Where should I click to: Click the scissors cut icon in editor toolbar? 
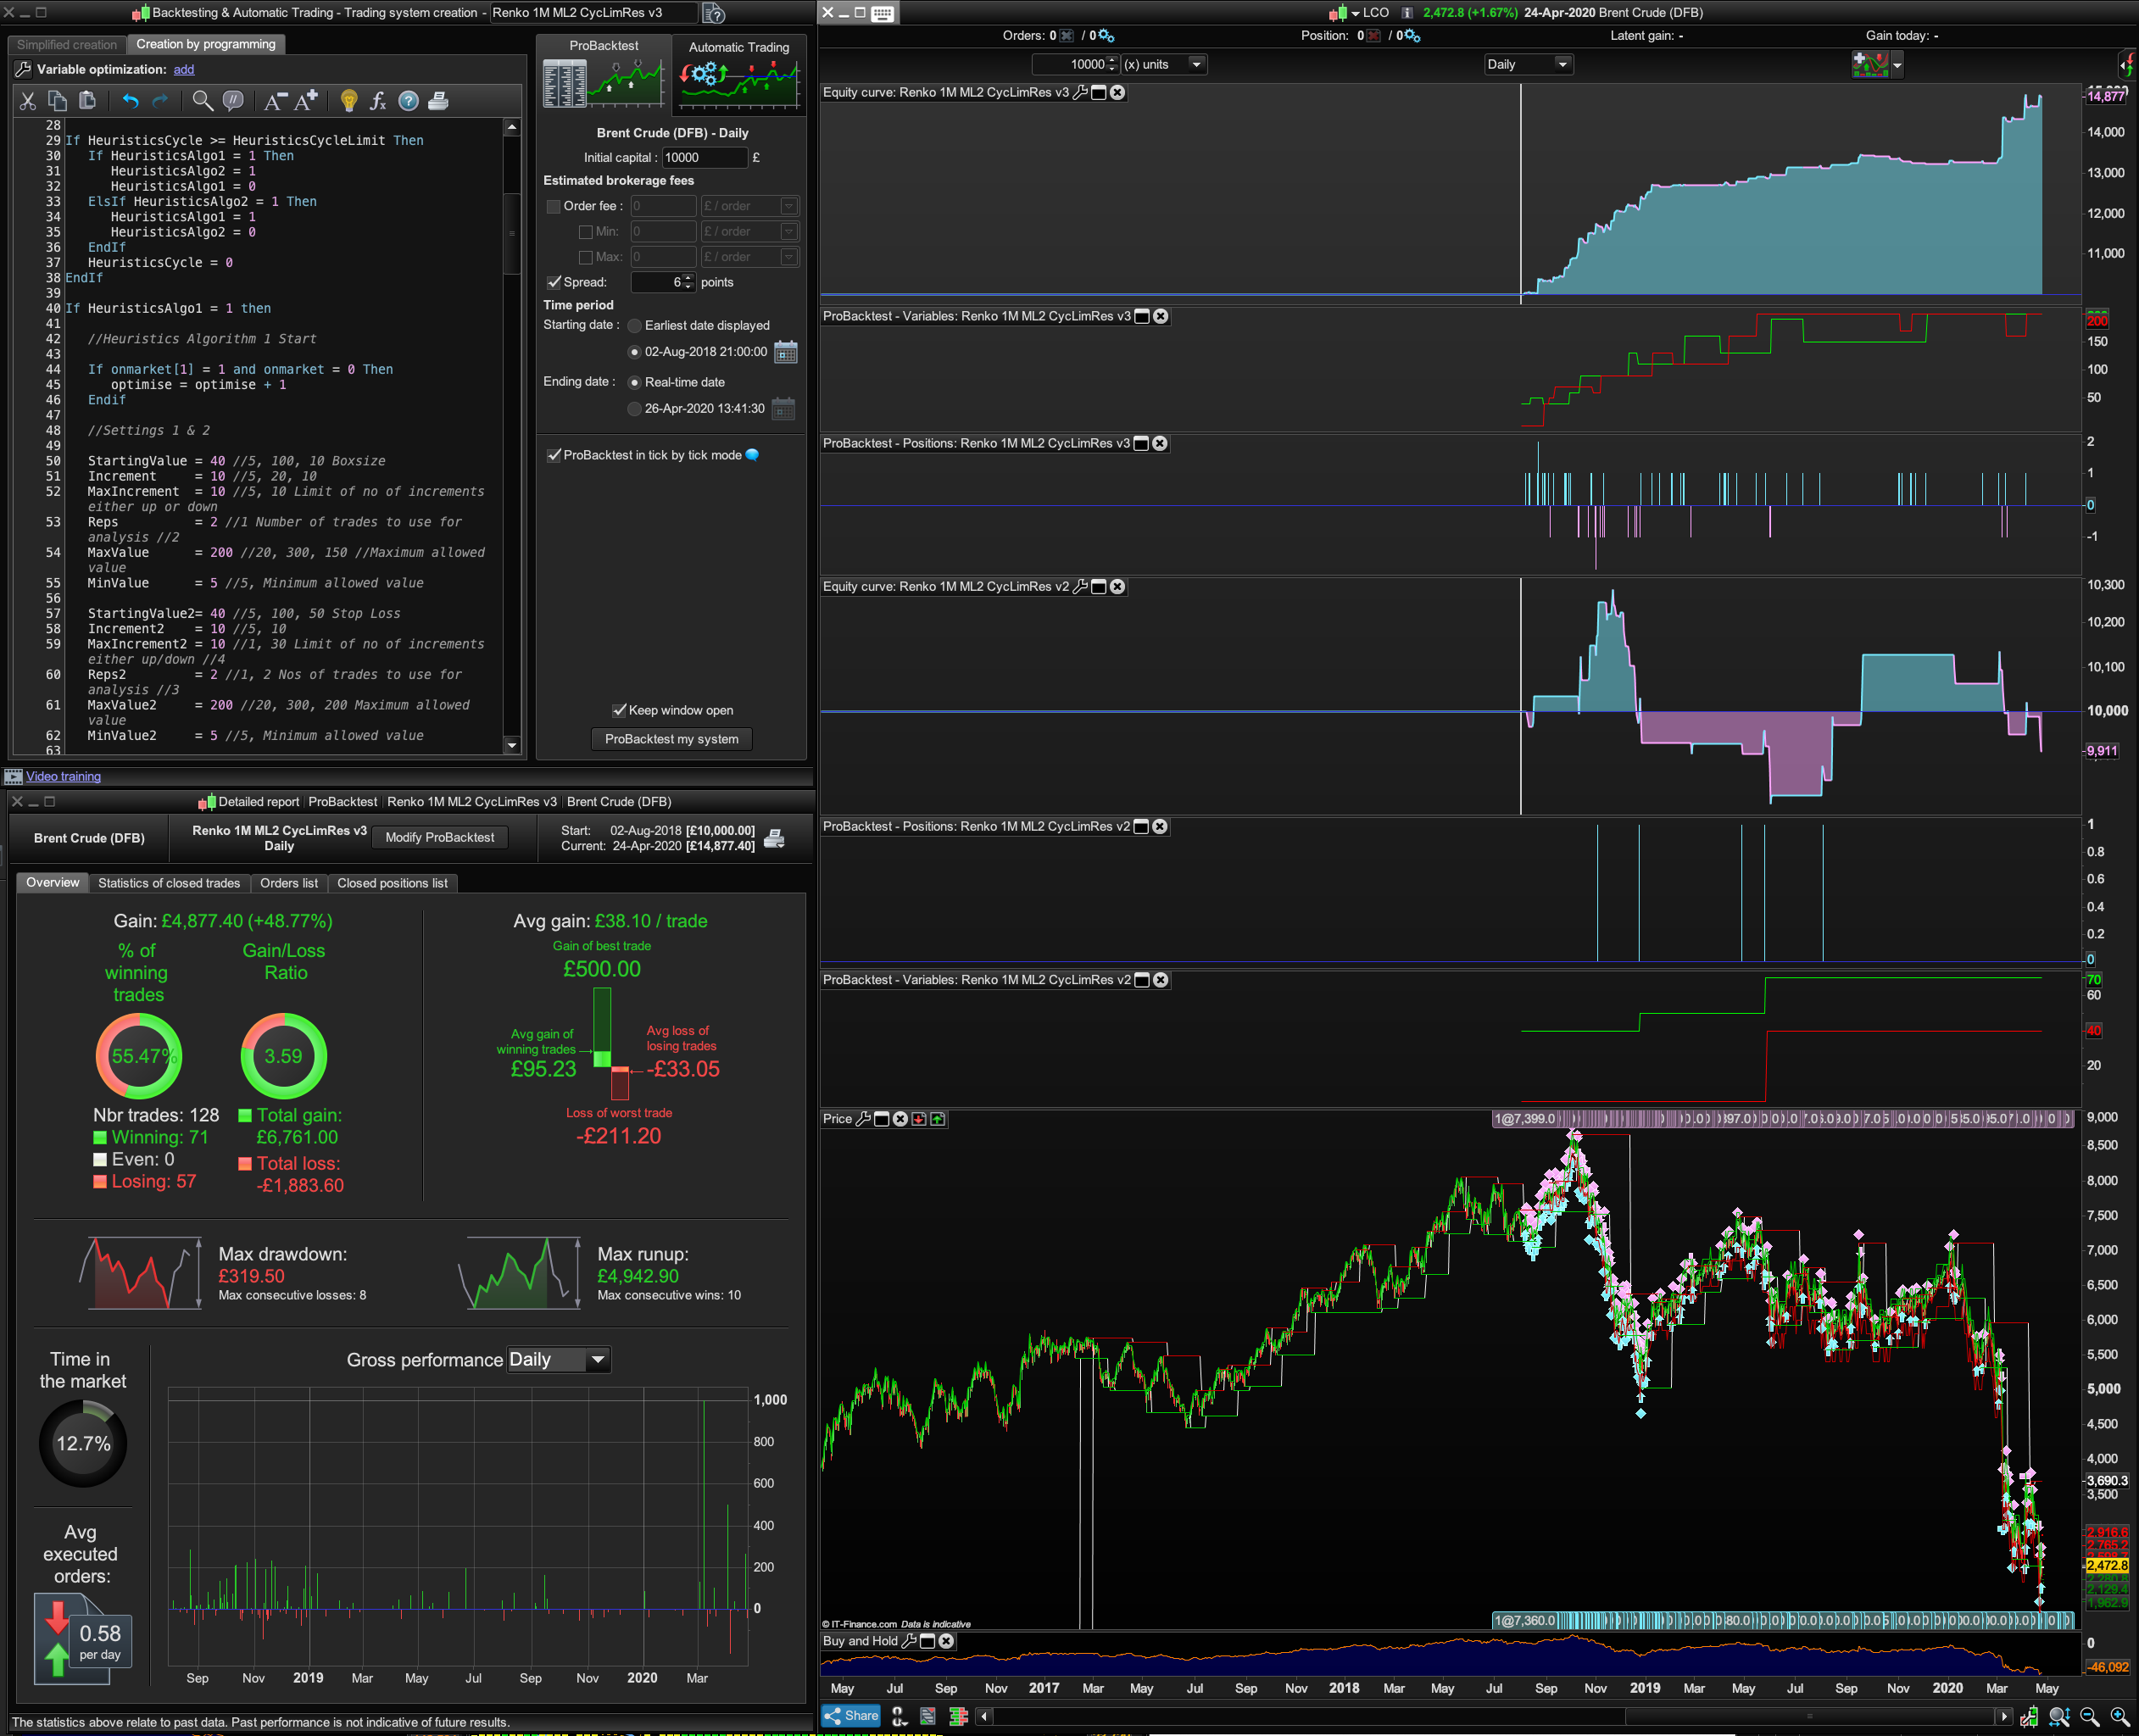coord(27,101)
